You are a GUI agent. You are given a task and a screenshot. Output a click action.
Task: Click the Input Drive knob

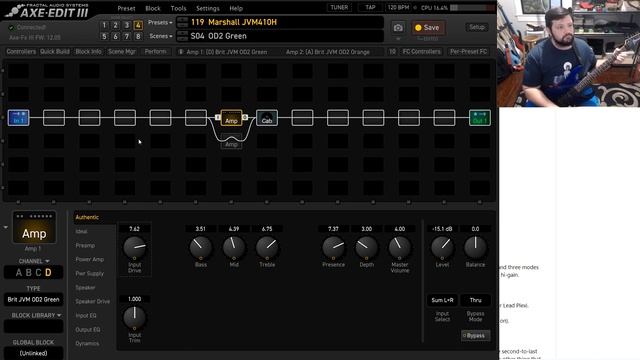(134, 247)
